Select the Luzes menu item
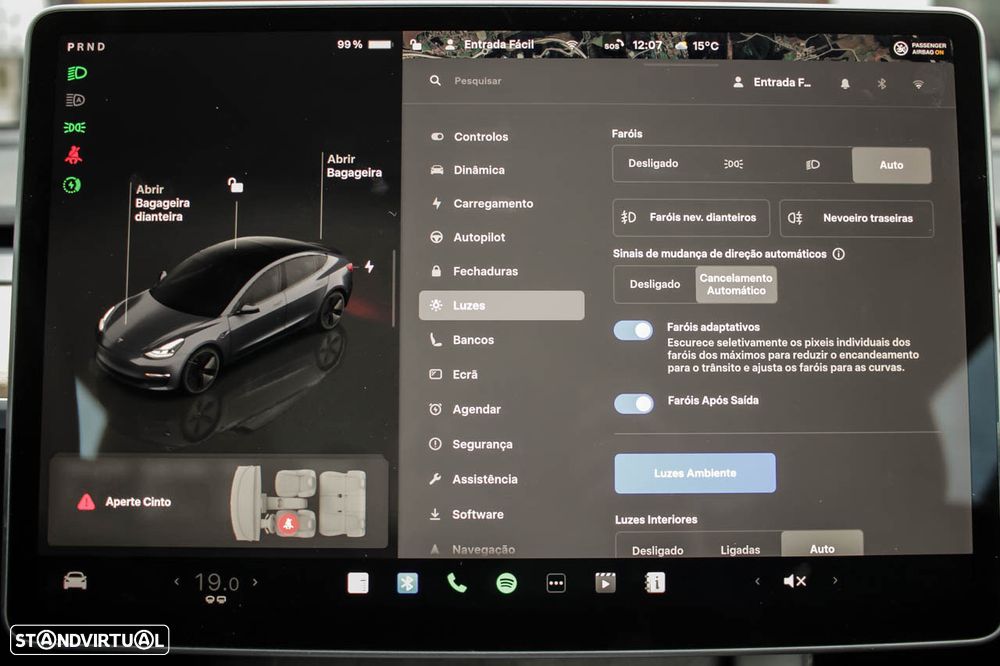The image size is (1000, 666). pos(501,306)
